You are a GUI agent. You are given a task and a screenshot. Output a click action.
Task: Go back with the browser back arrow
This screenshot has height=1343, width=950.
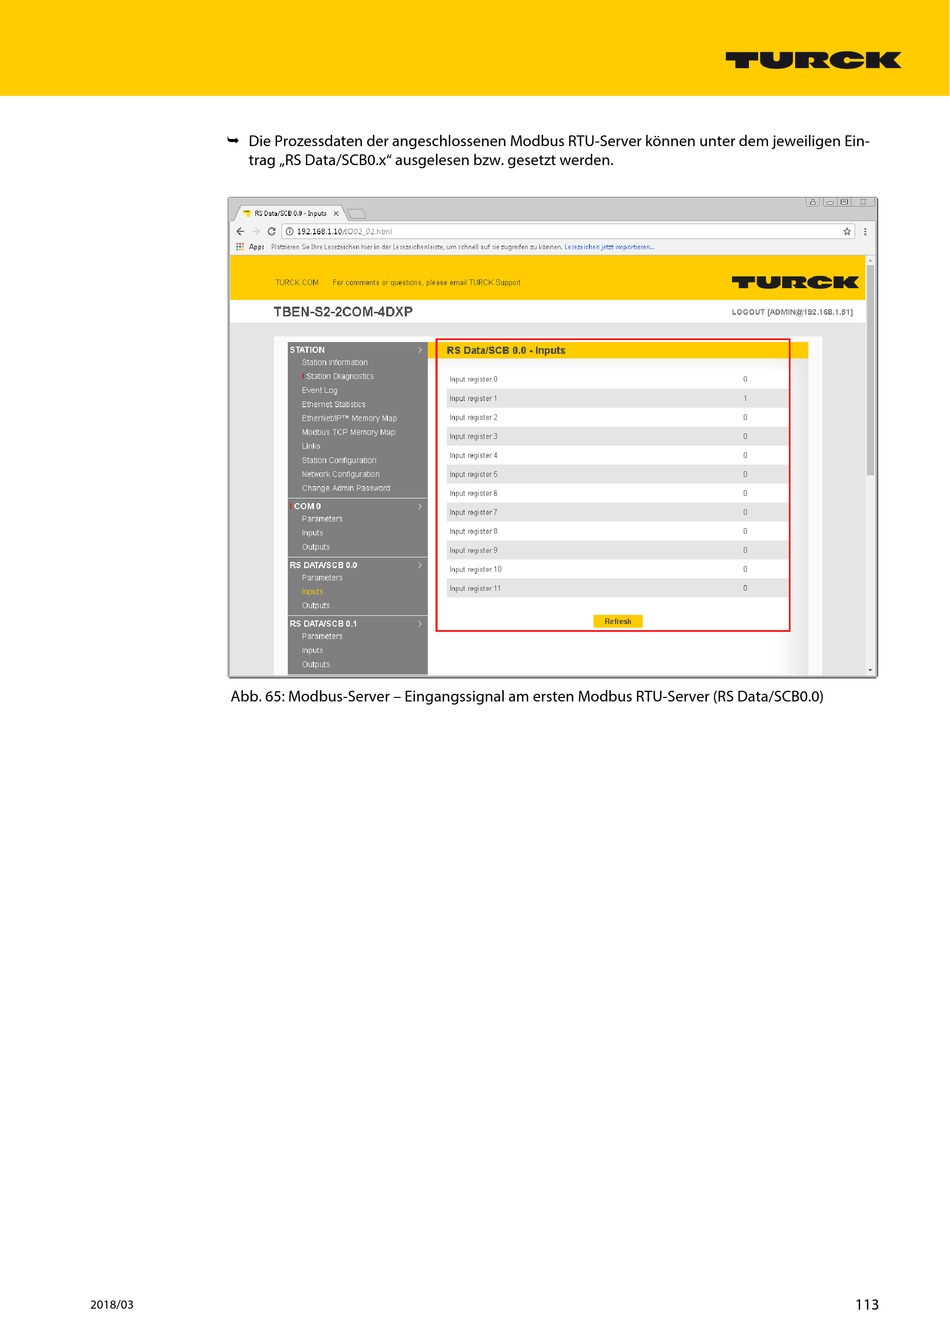240,231
